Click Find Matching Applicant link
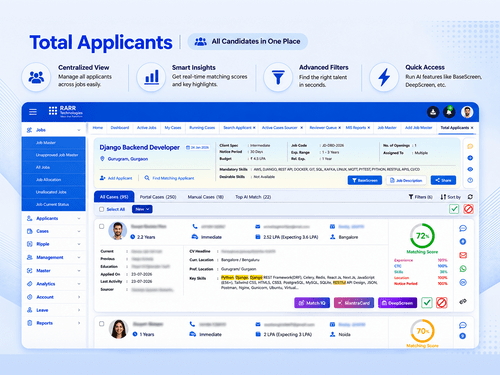Image resolution: width=500 pixels, height=375 pixels. (x=169, y=178)
